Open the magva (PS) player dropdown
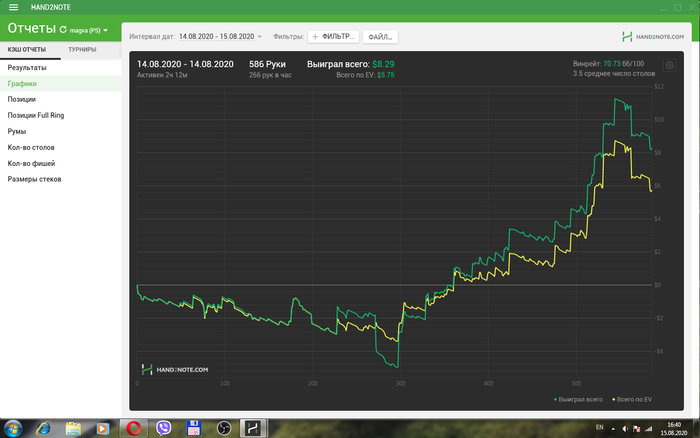 [89, 30]
